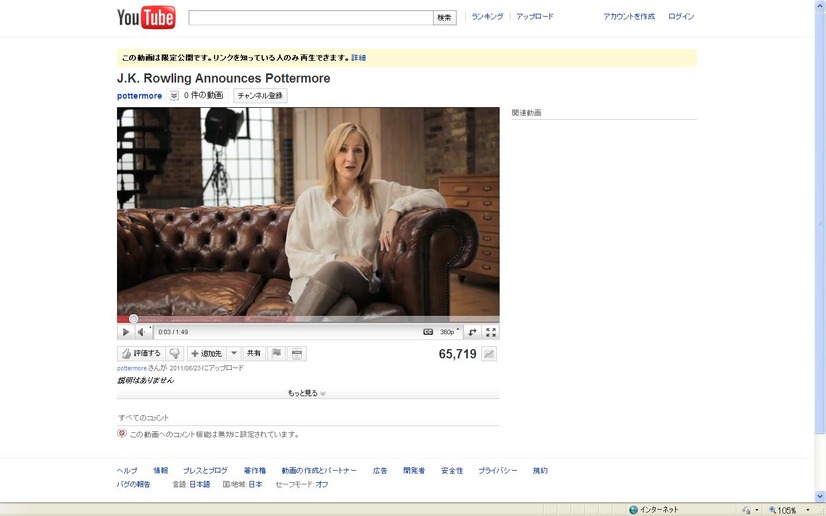Click the バグの報告 footer link
The height and width of the screenshot is (516, 826).
(134, 484)
